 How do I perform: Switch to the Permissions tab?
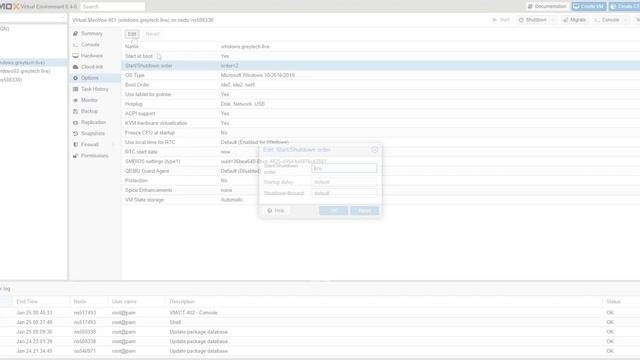pos(95,156)
